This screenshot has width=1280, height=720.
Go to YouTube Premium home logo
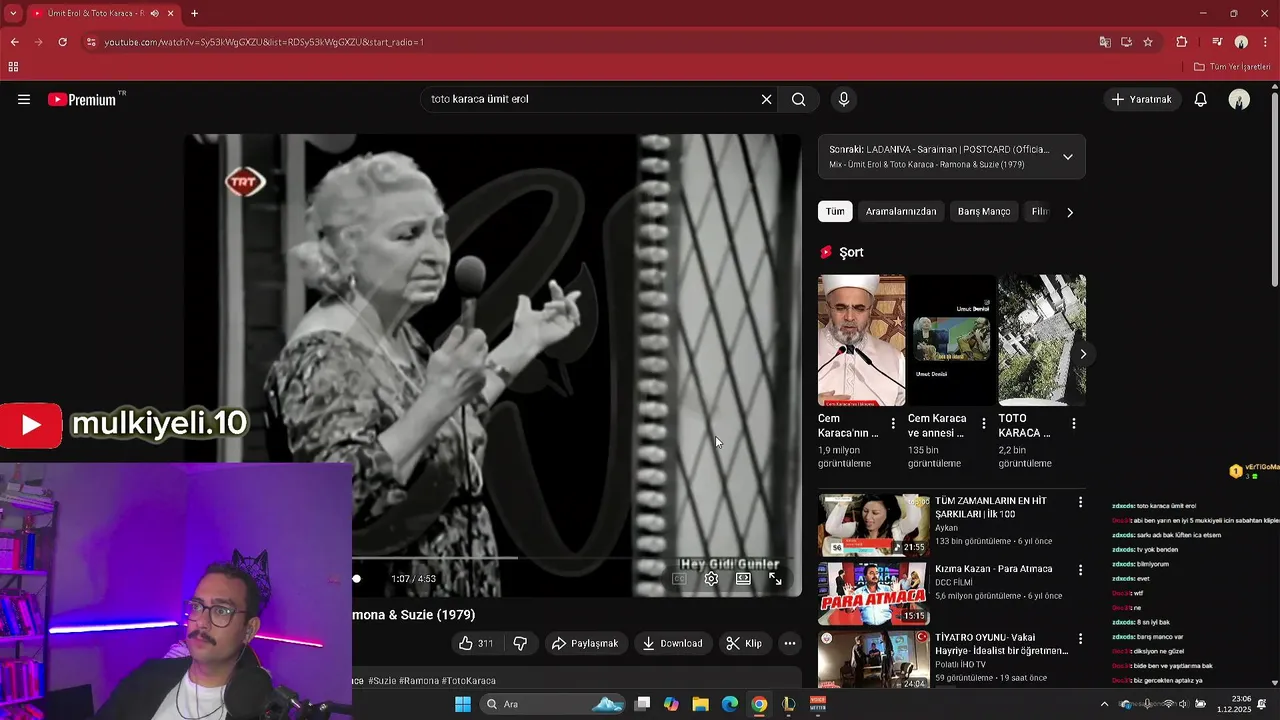tap(82, 99)
